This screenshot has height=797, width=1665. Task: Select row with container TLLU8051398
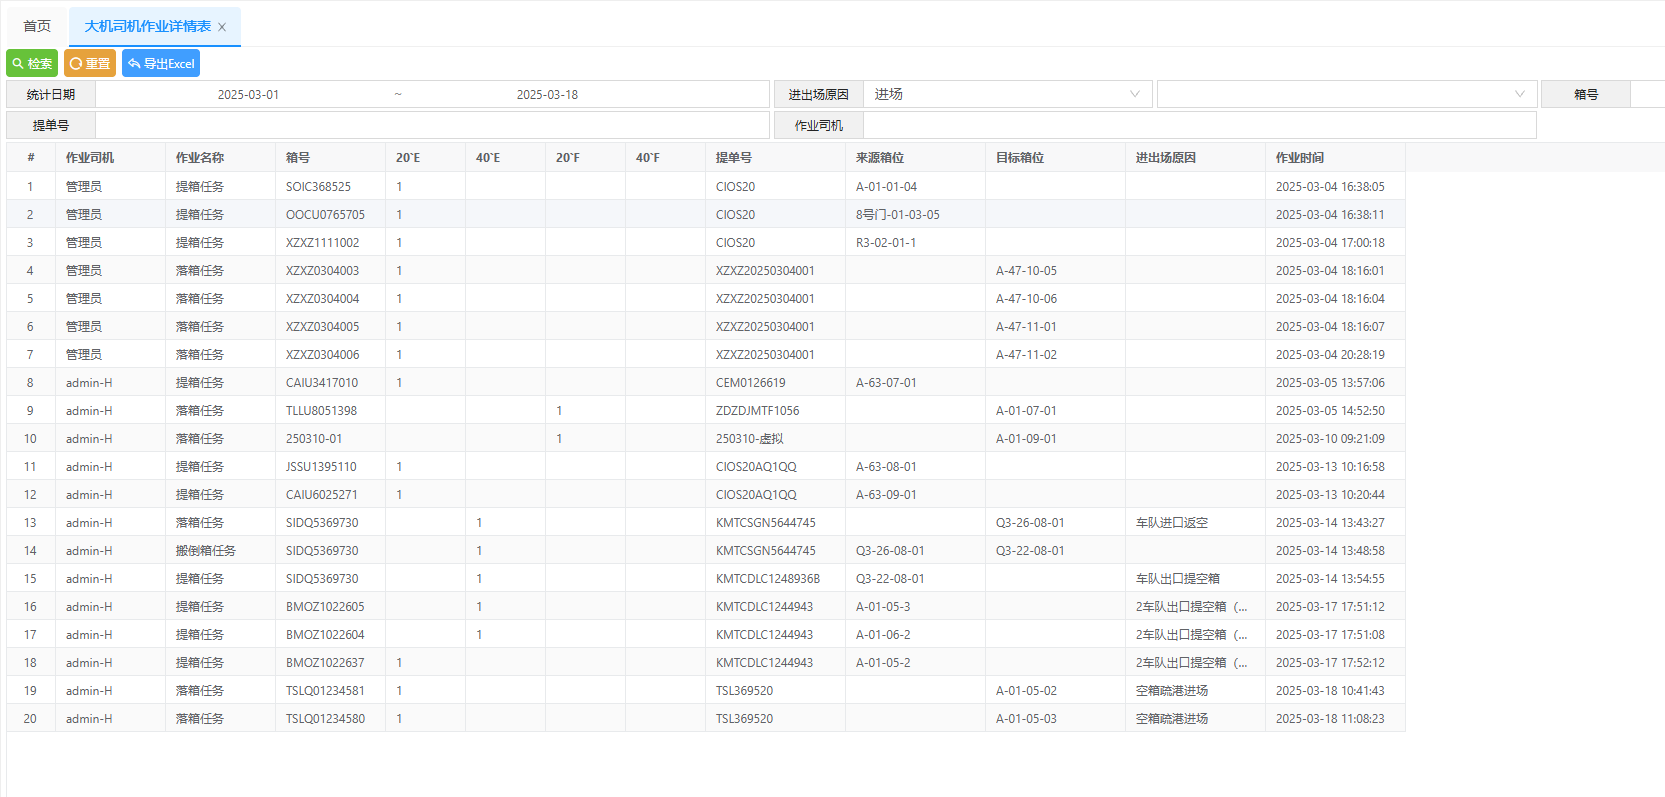(321, 410)
